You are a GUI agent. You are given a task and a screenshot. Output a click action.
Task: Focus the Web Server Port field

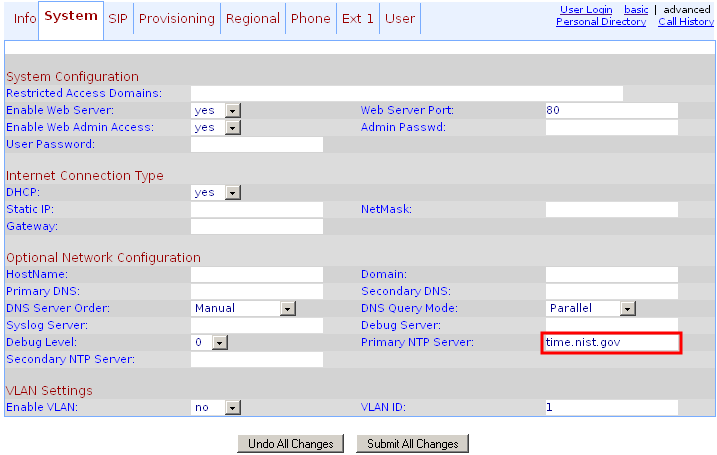[611, 110]
